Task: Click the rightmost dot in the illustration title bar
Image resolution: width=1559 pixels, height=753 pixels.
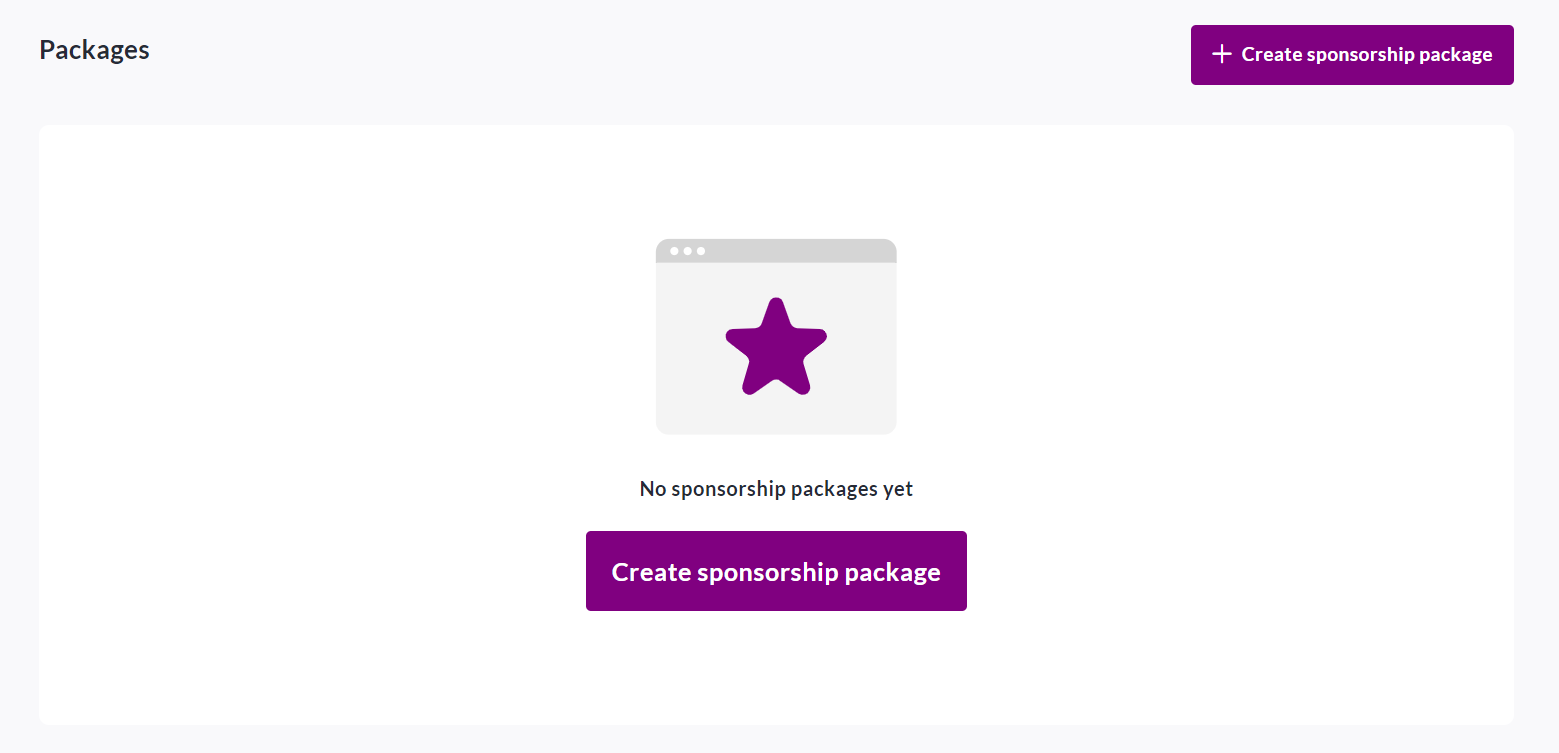Action: pos(701,251)
